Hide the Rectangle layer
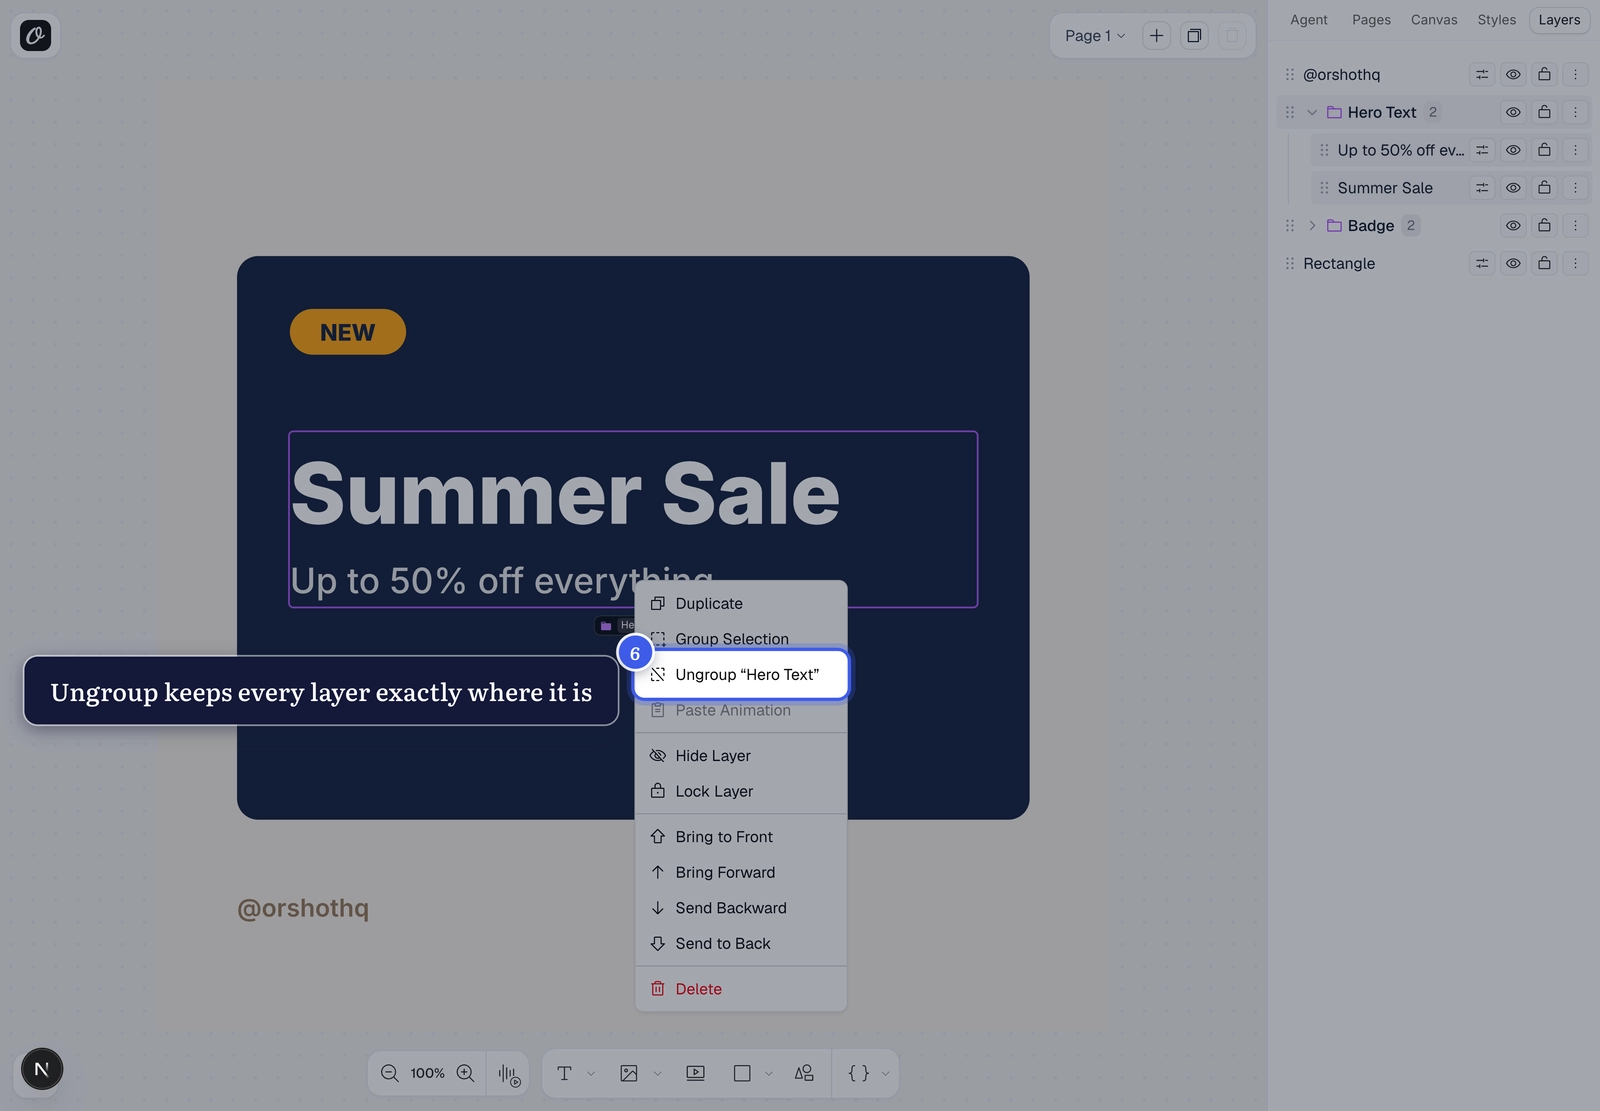 coord(1513,264)
